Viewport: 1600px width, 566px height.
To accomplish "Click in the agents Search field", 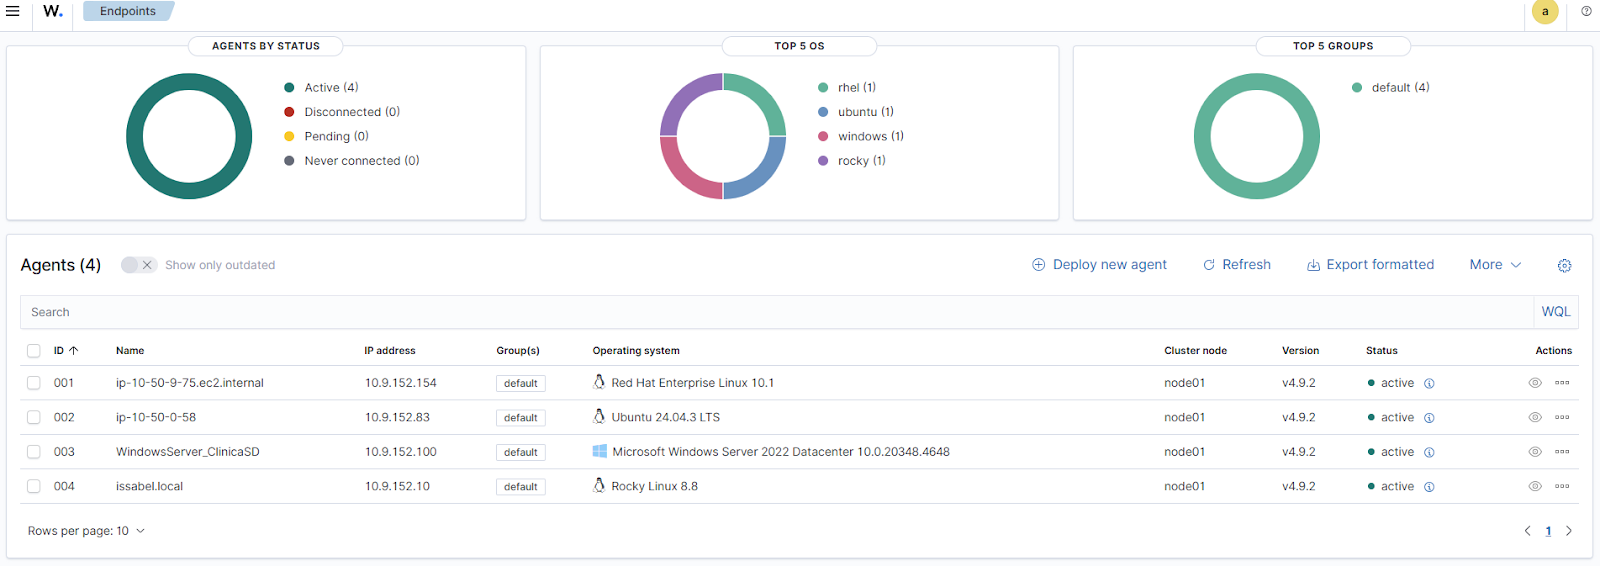I will (777, 312).
